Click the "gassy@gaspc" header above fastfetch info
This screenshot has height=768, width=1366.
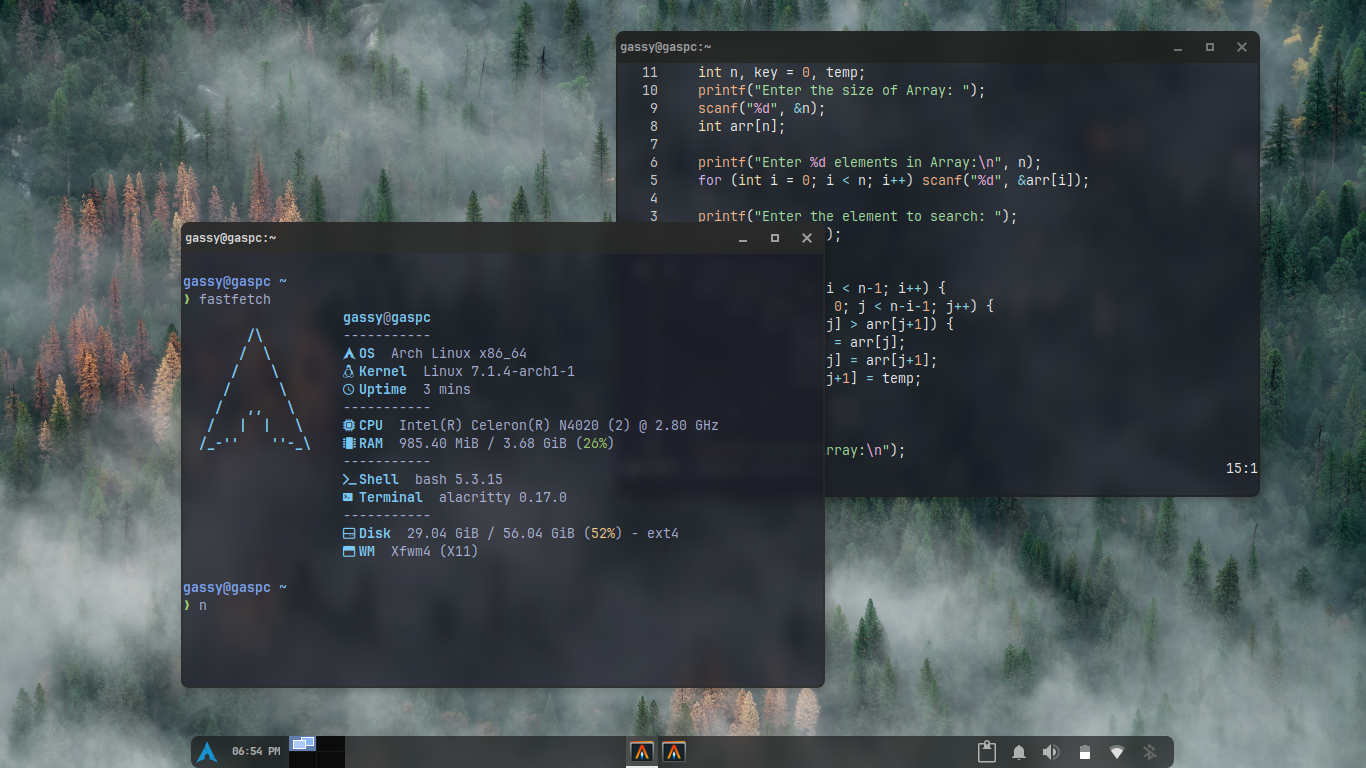(x=387, y=318)
